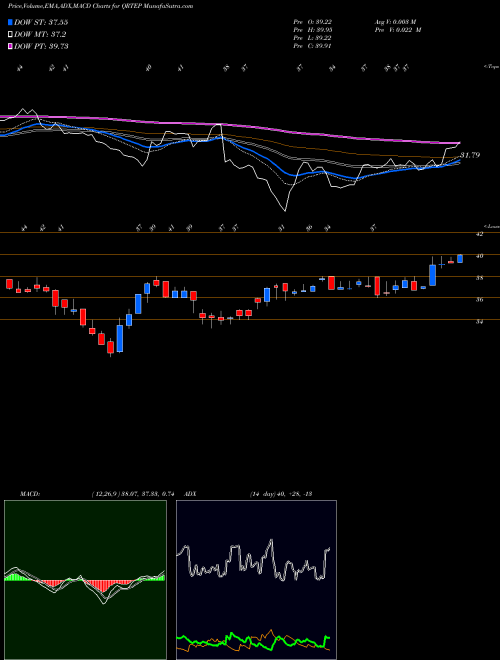Click the 38 price axis label
The height and width of the screenshot is (660, 500).
(479, 278)
